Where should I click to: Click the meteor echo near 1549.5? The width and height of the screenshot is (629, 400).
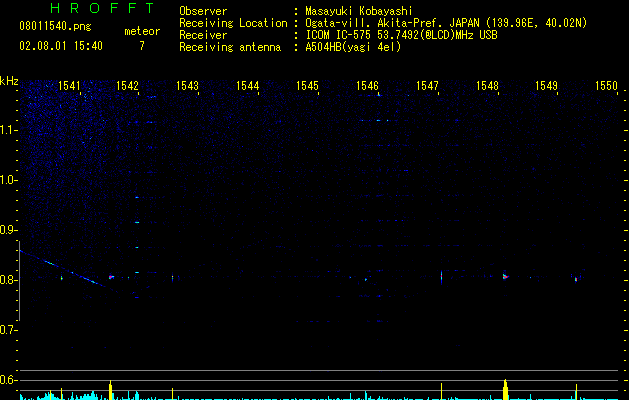[x=576, y=279]
